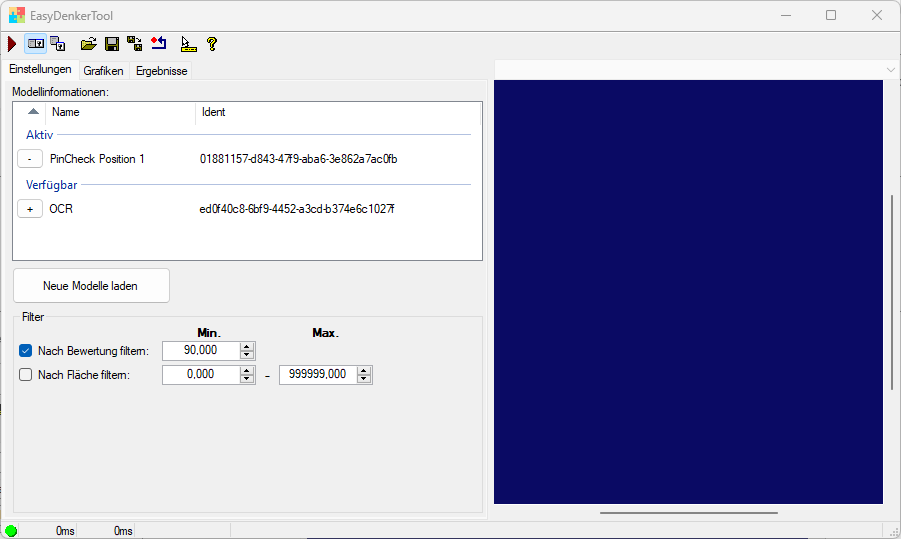Screen dimensions: 901x539
Task: Click the Fläche maximum value field
Action: coord(317,375)
